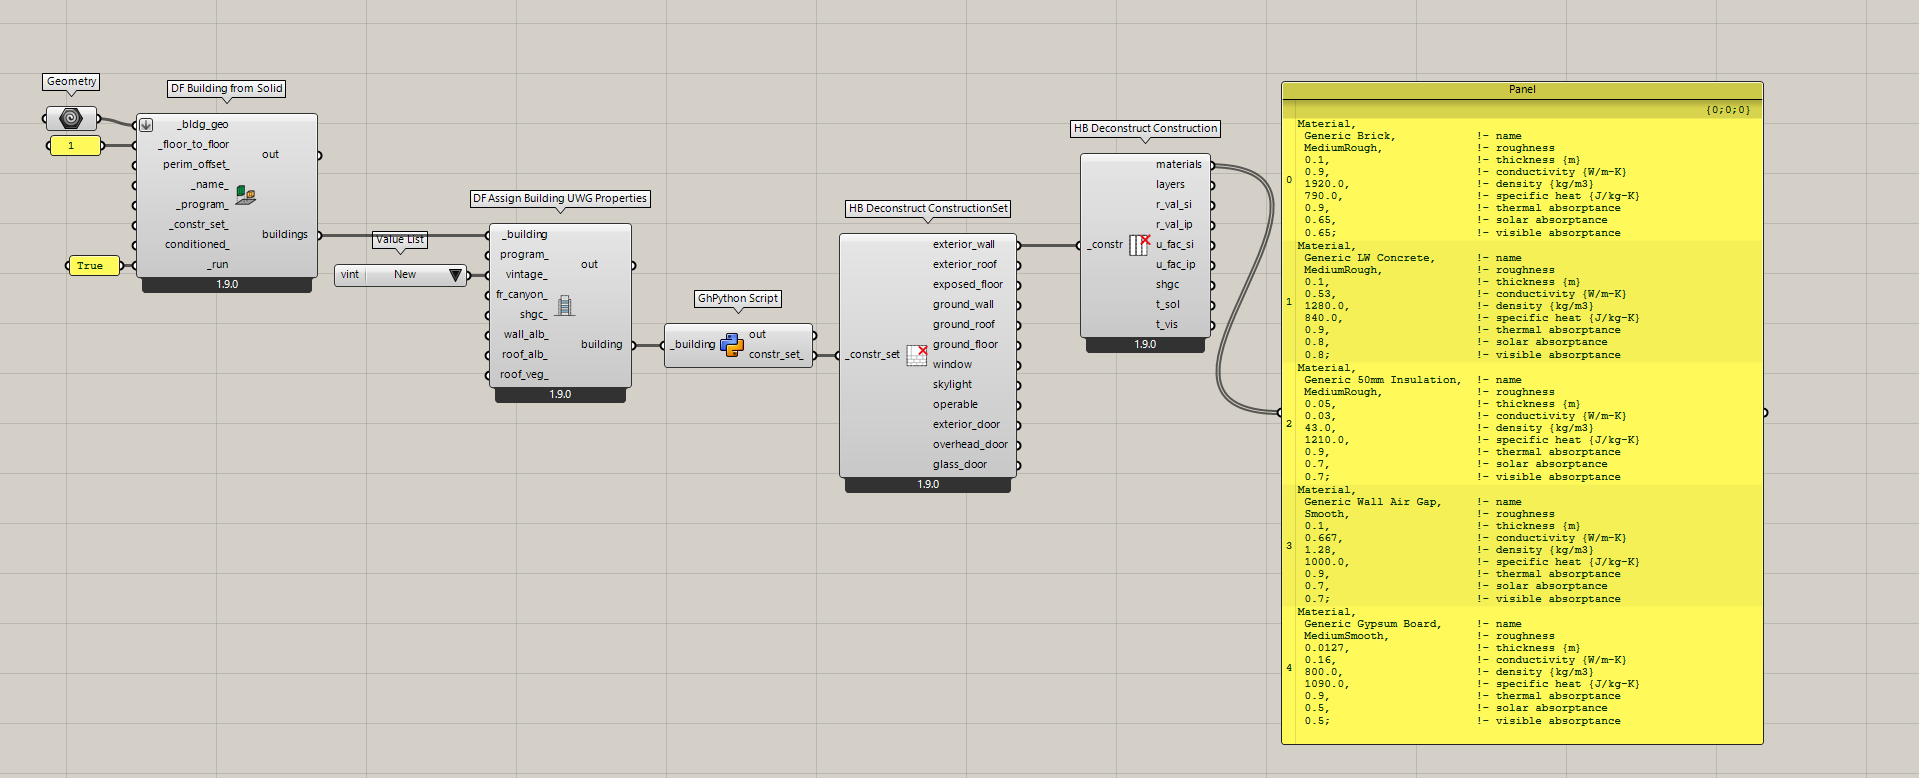Click the window output of ConstructionSet
The image size is (1919, 778).
952,365
